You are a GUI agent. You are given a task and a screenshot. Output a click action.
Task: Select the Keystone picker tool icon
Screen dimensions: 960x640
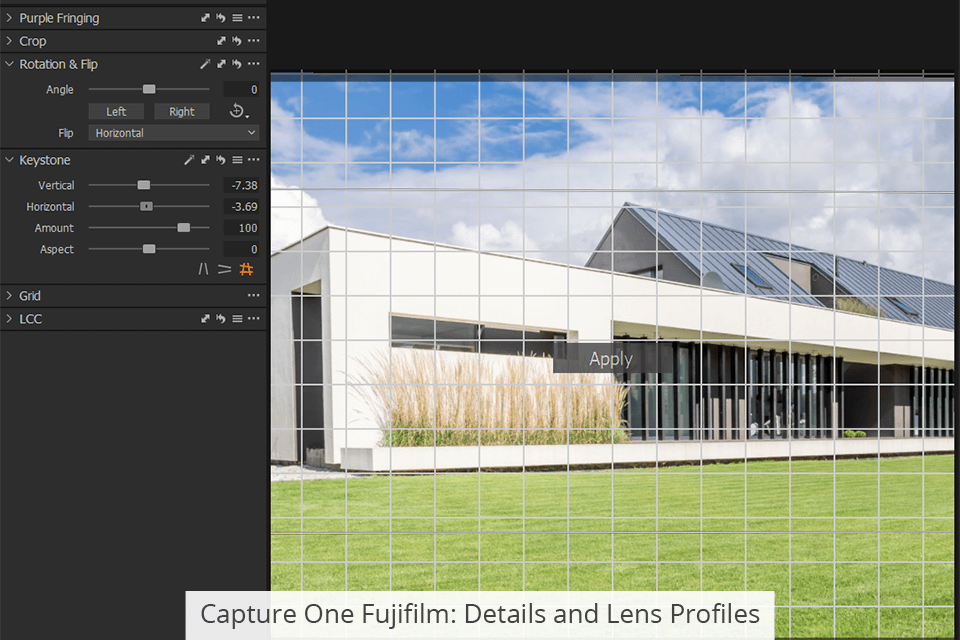(189, 160)
